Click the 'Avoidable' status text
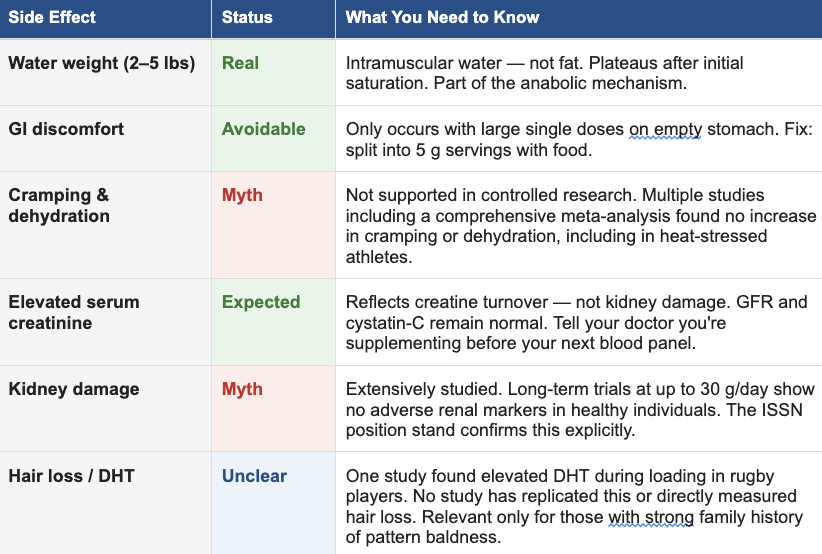Viewport: 822px width, 554px height. pyautogui.click(x=263, y=129)
